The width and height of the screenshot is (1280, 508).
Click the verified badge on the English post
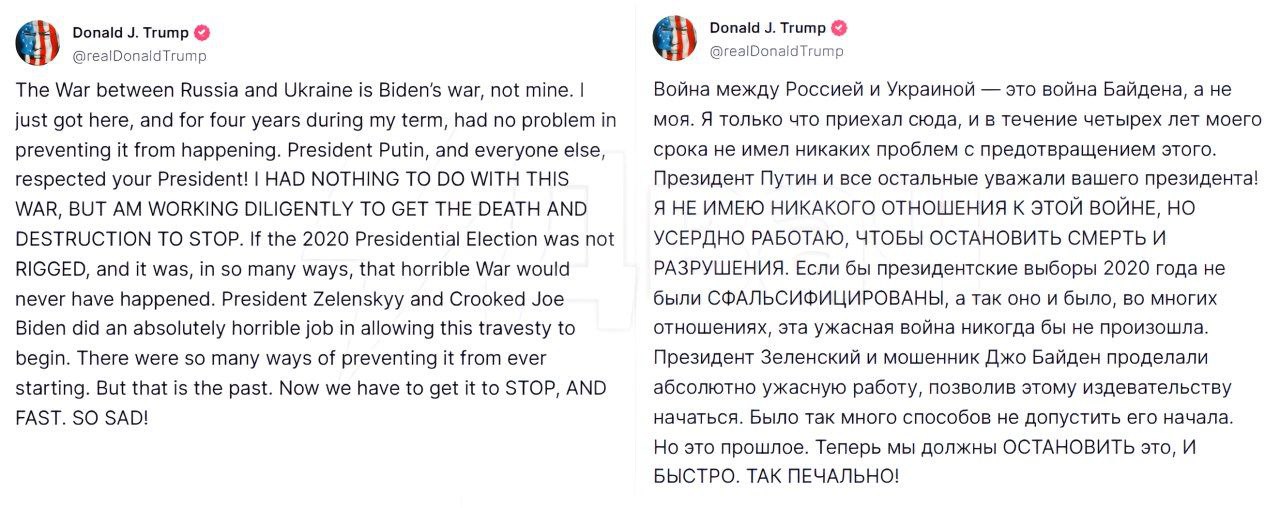pos(202,33)
